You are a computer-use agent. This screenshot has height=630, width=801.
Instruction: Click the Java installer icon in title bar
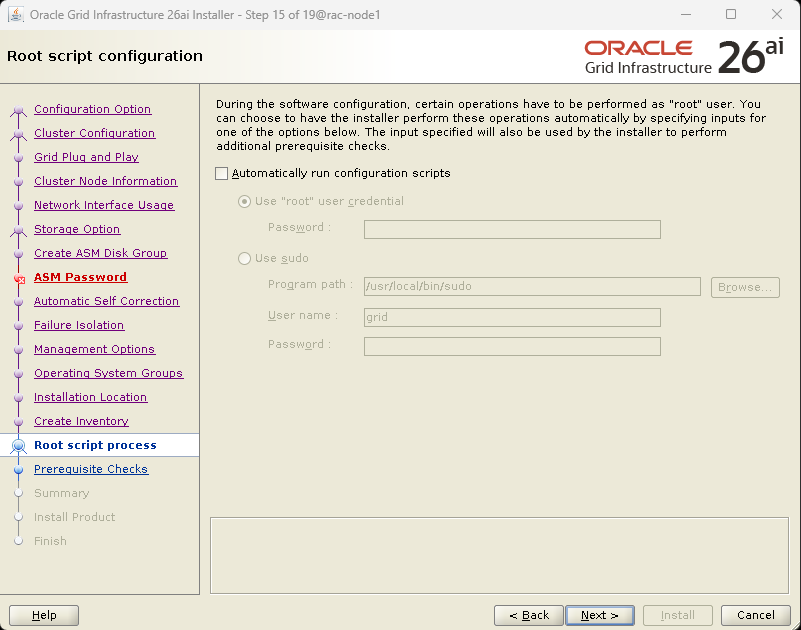(16, 14)
